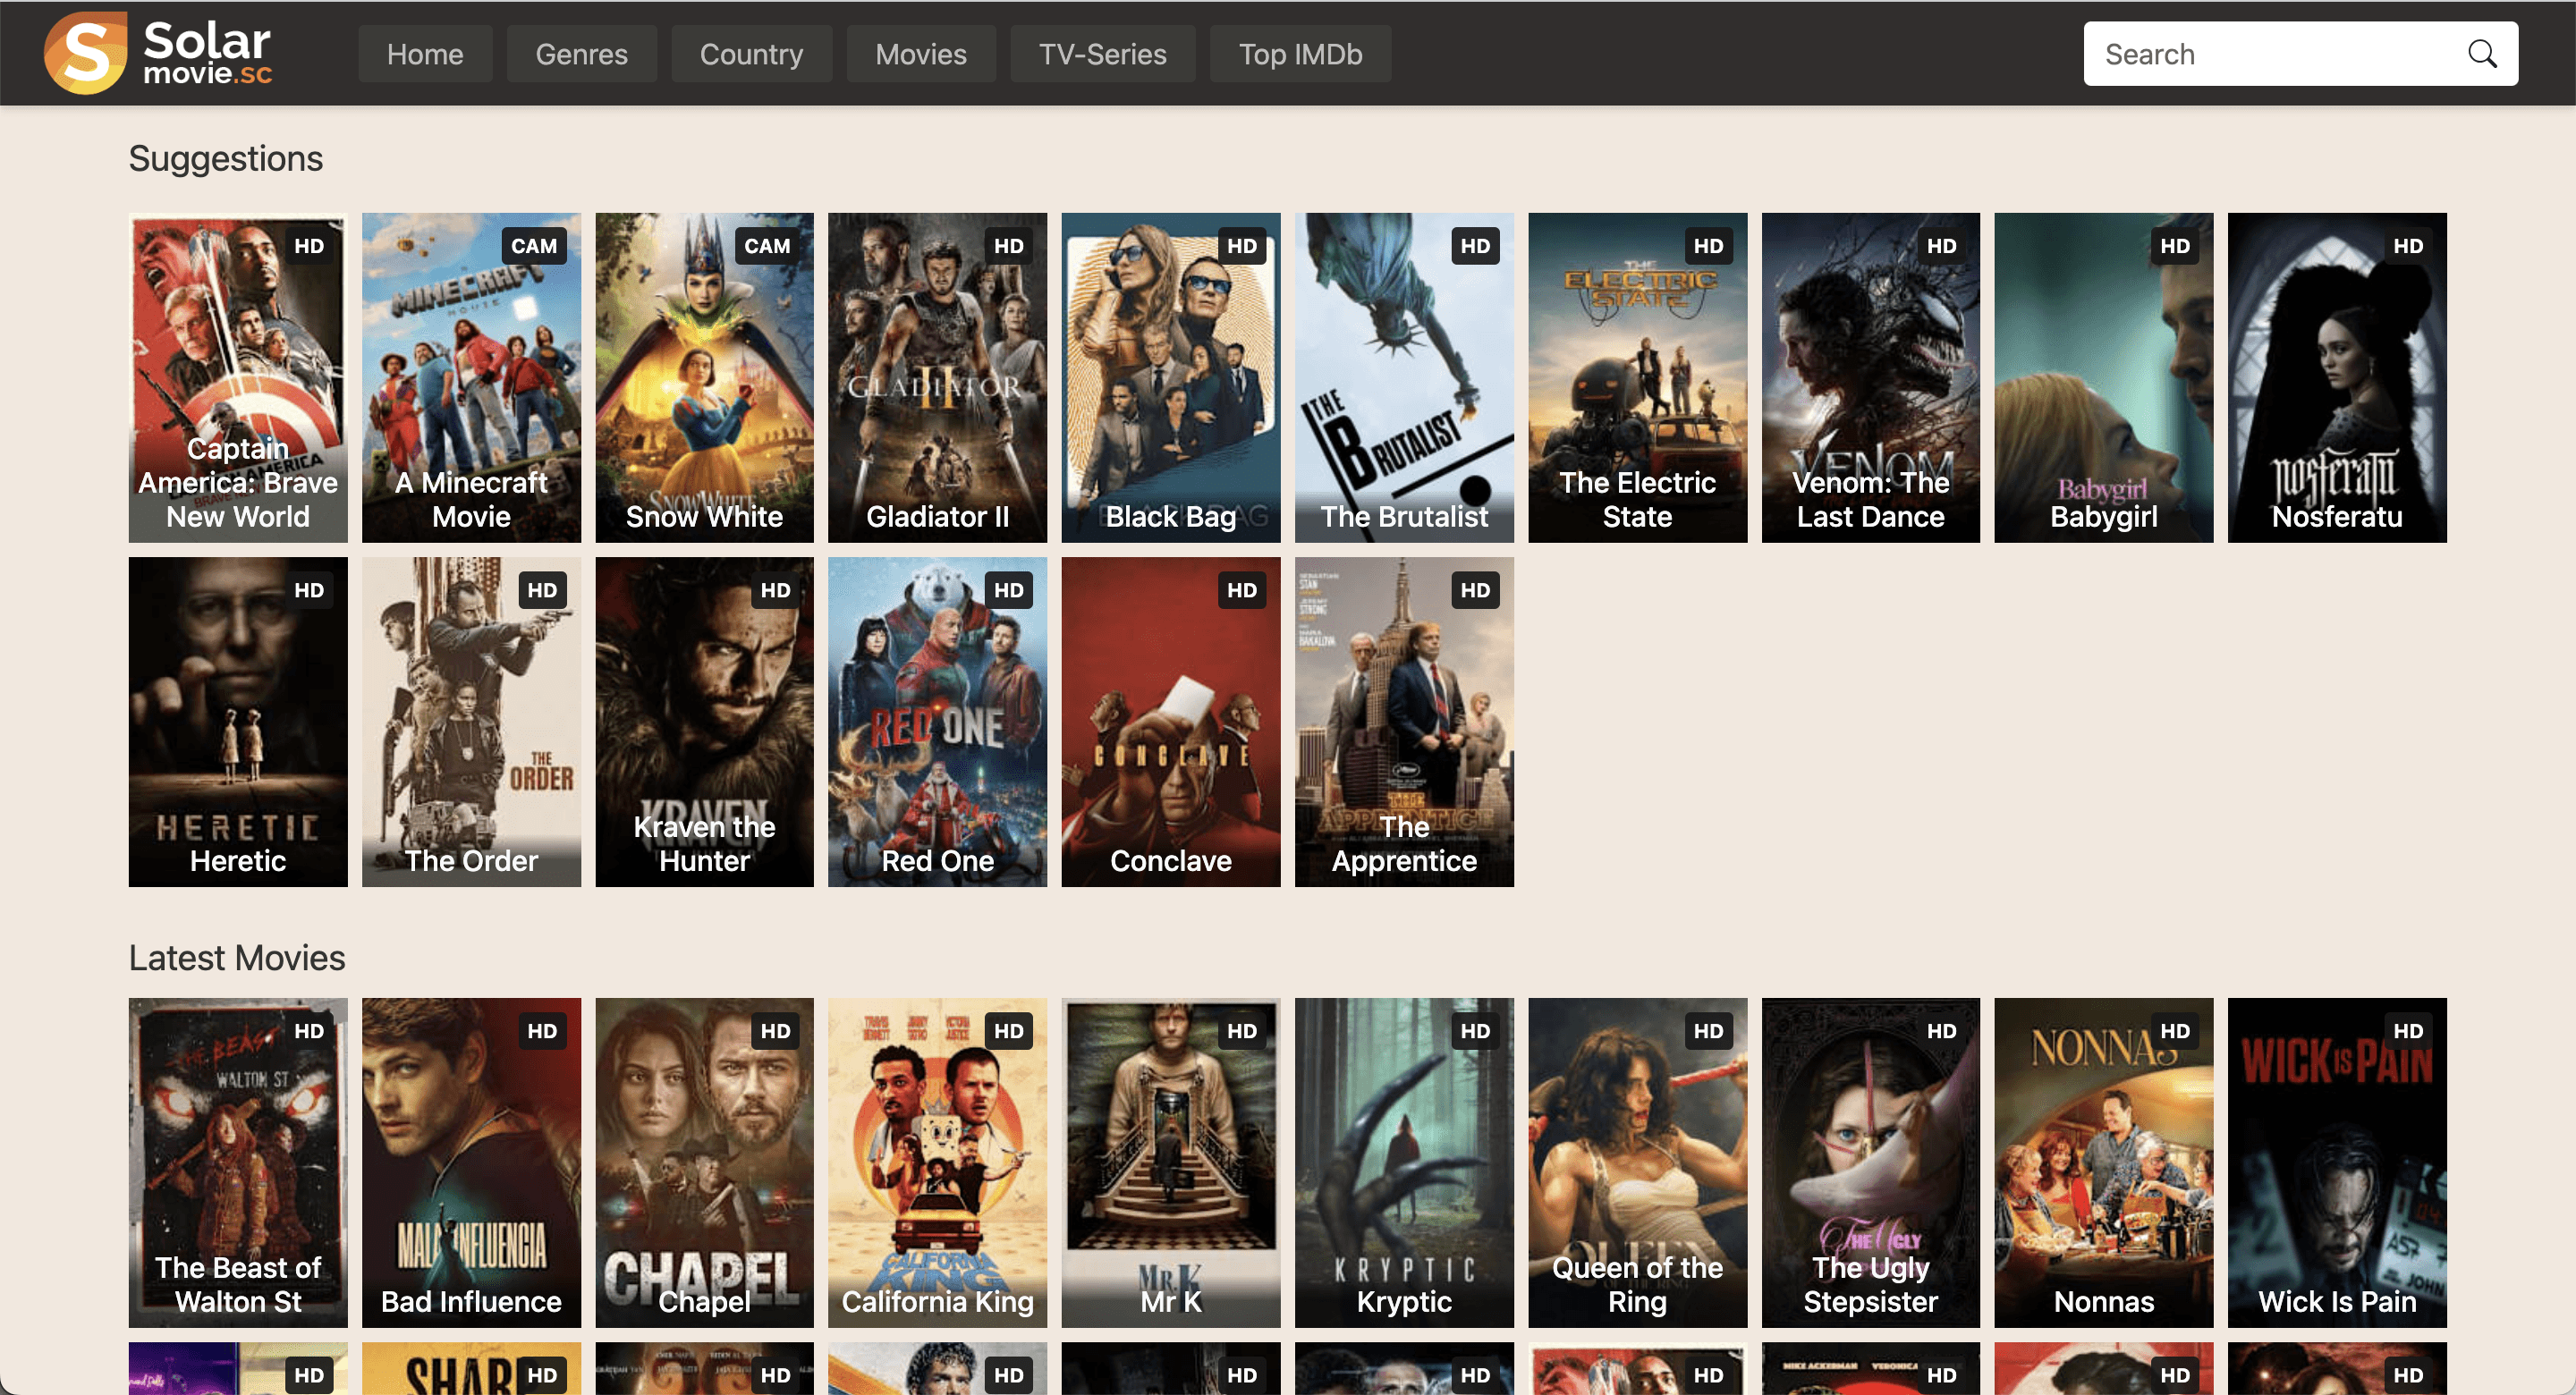This screenshot has width=2576, height=1395.
Task: Click the HD badge on California King
Action: [1009, 1031]
